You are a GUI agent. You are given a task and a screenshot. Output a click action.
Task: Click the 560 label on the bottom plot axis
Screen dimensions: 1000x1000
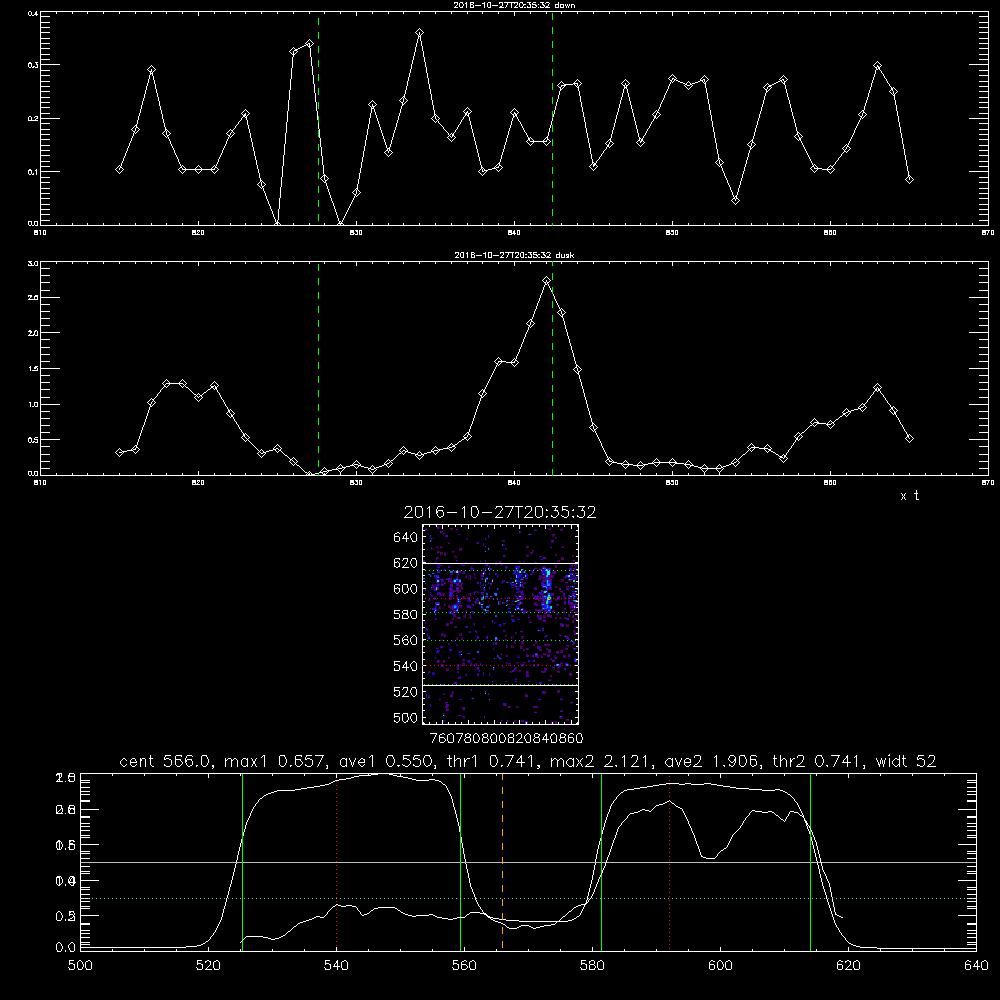(464, 966)
